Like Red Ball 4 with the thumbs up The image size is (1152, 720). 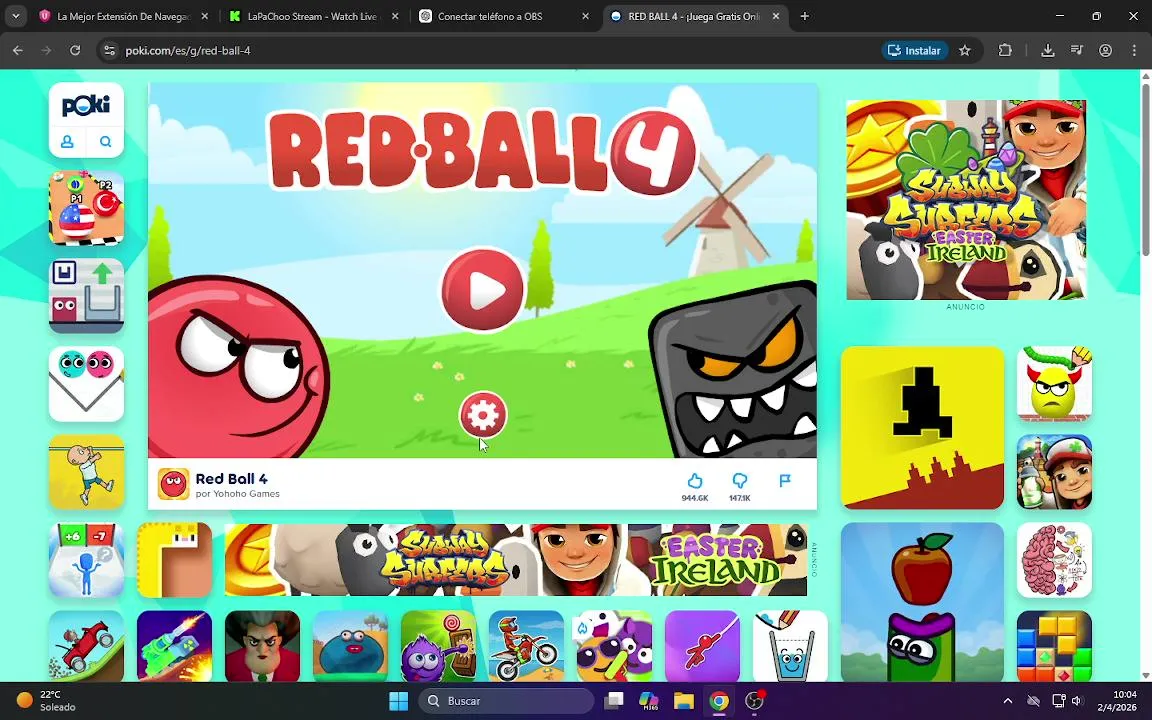coord(694,481)
